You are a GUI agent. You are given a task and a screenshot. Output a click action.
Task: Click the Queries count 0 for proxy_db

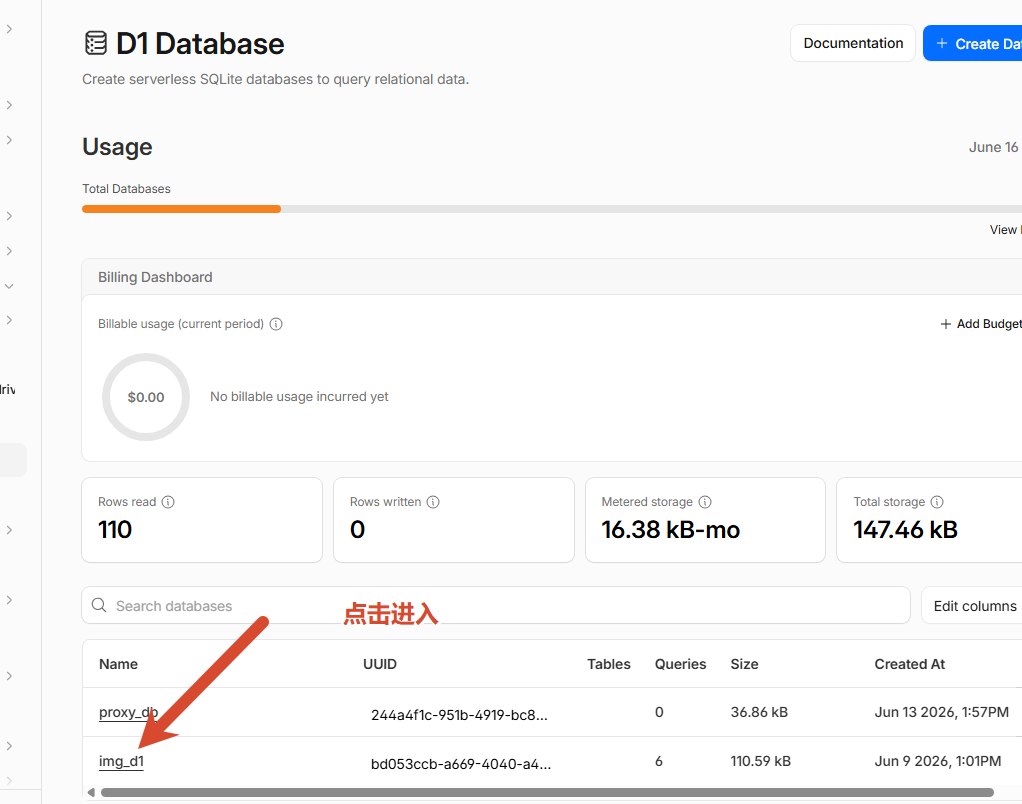click(x=659, y=712)
